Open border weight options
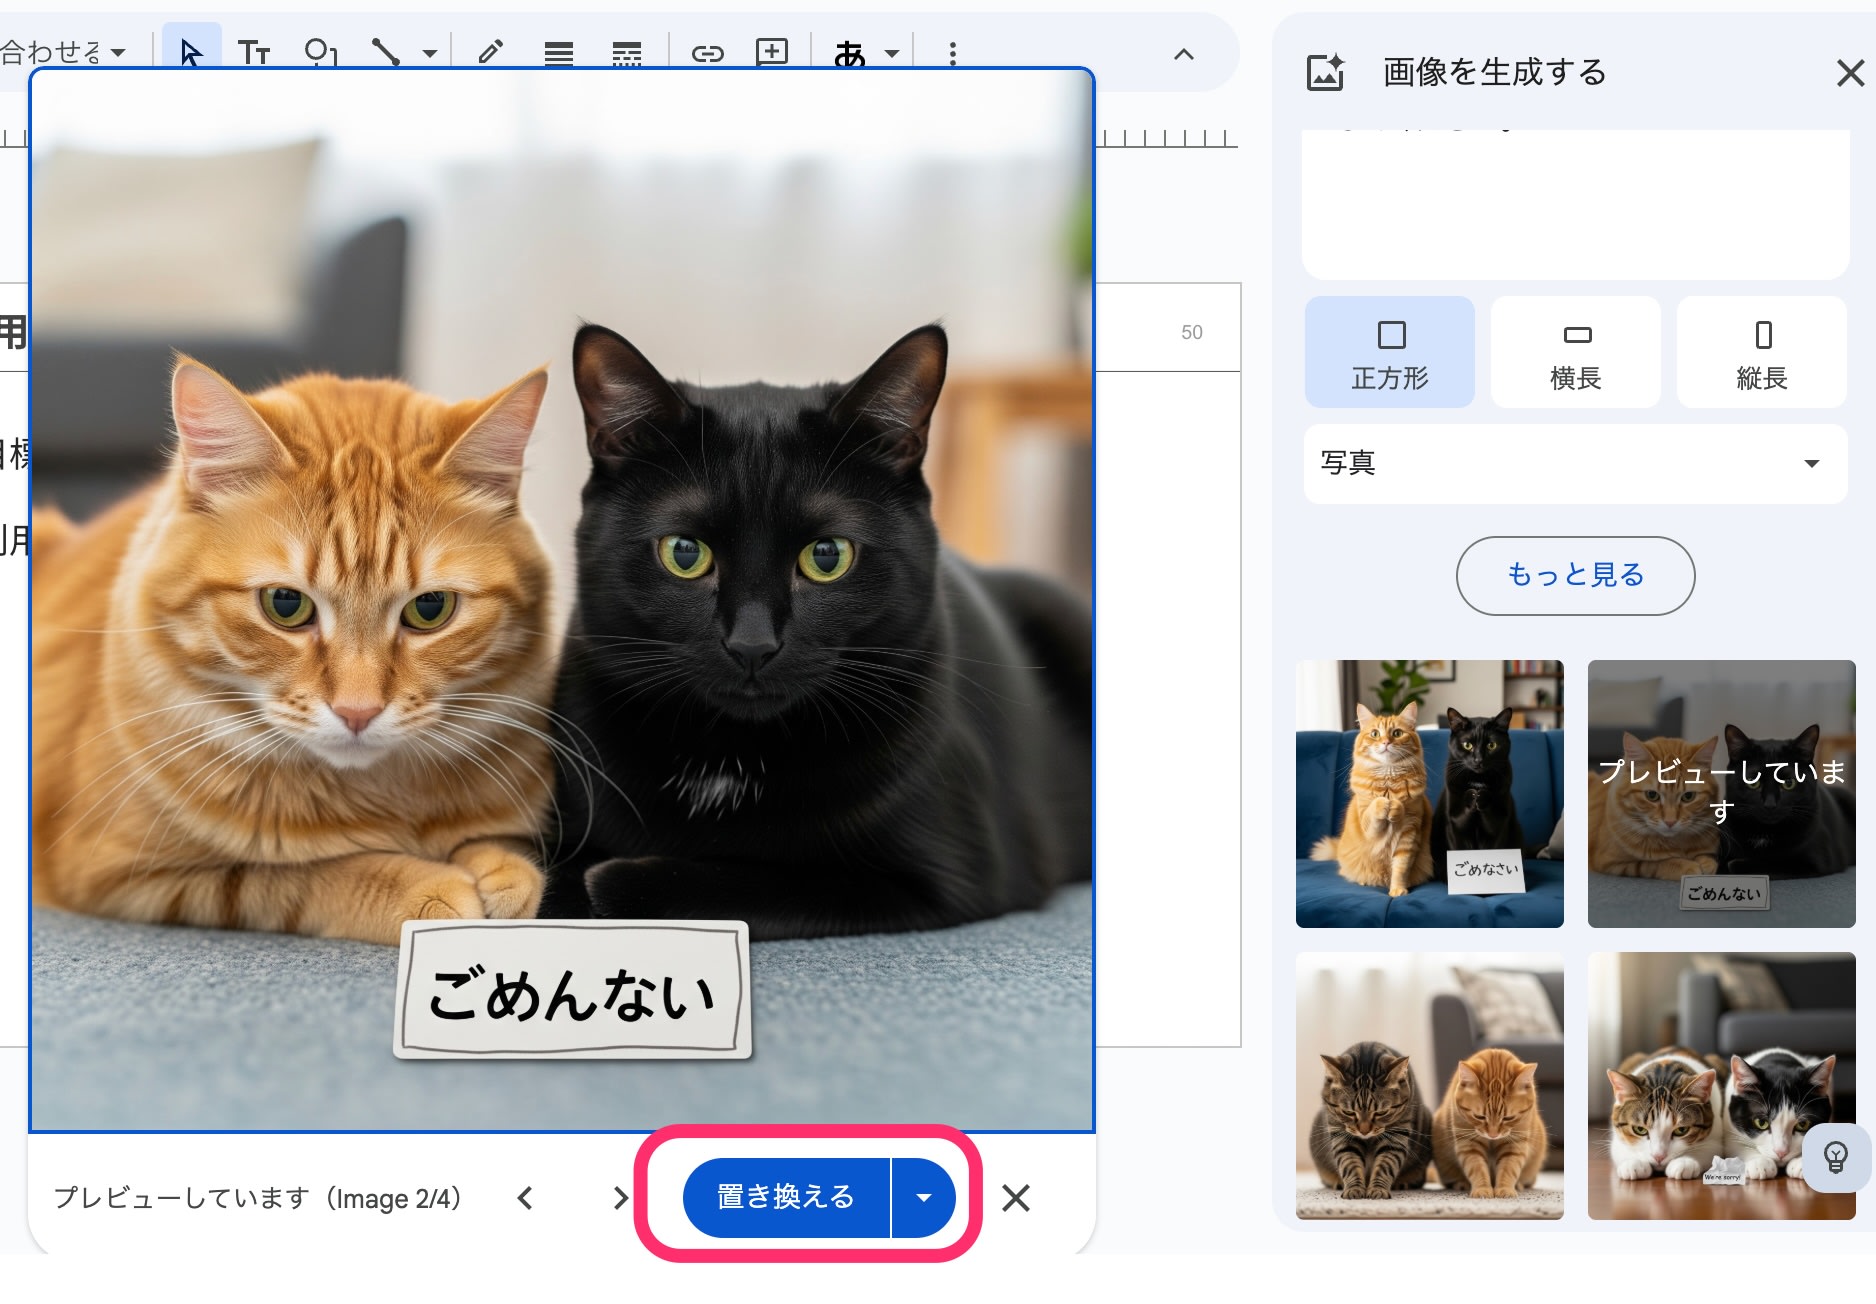This screenshot has height=1304, width=1876. tap(559, 53)
